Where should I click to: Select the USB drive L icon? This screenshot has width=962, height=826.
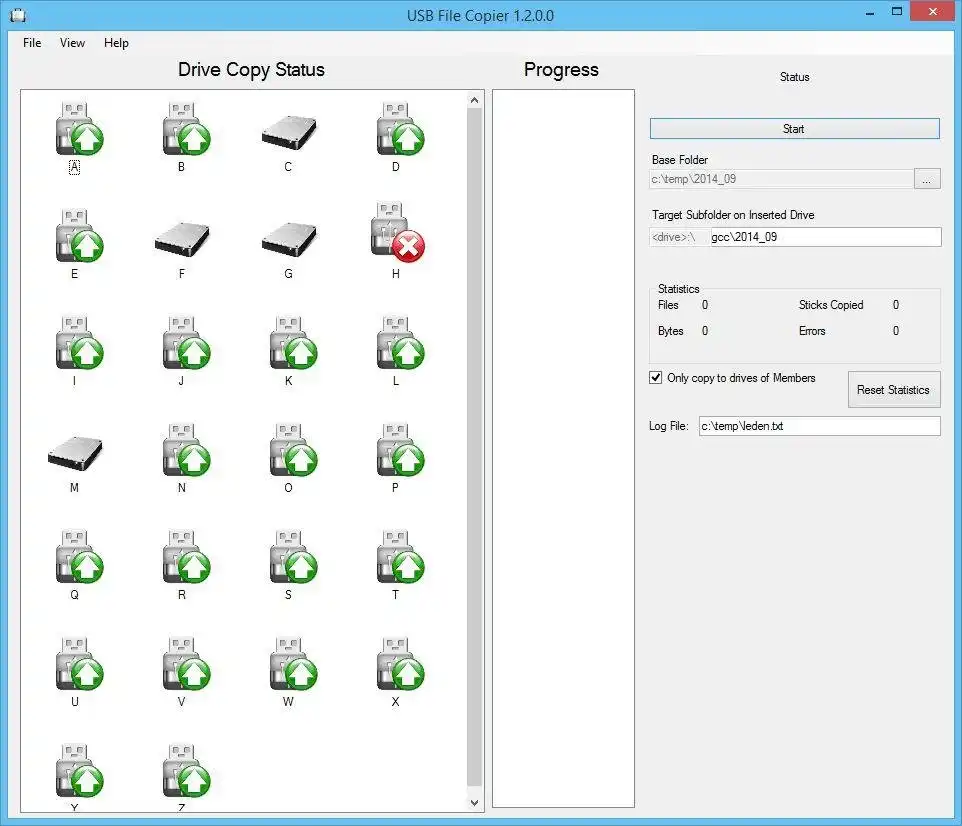[x=401, y=342]
